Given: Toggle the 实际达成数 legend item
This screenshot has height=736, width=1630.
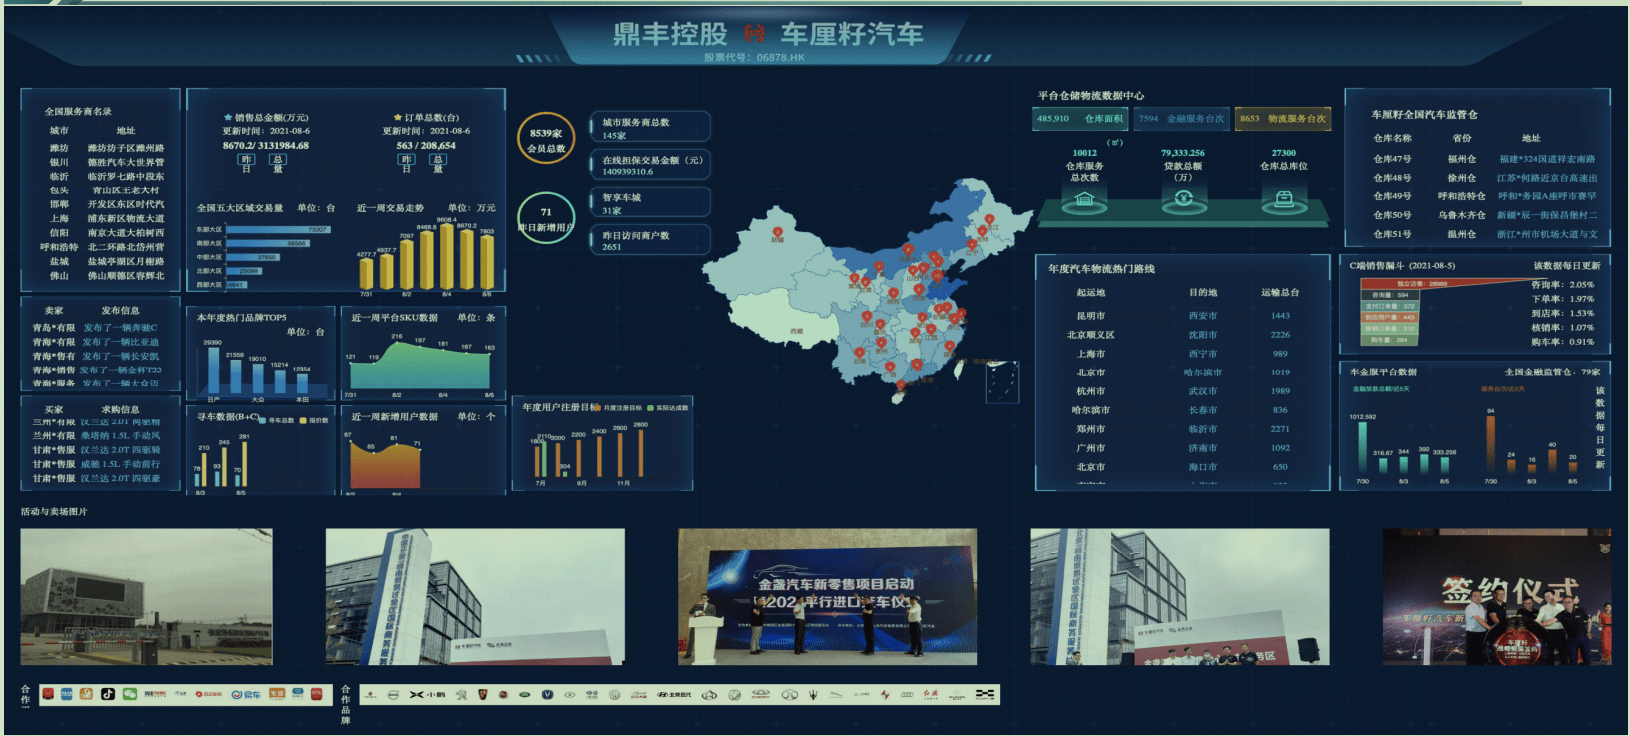Looking at the screenshot, I should 668,408.
